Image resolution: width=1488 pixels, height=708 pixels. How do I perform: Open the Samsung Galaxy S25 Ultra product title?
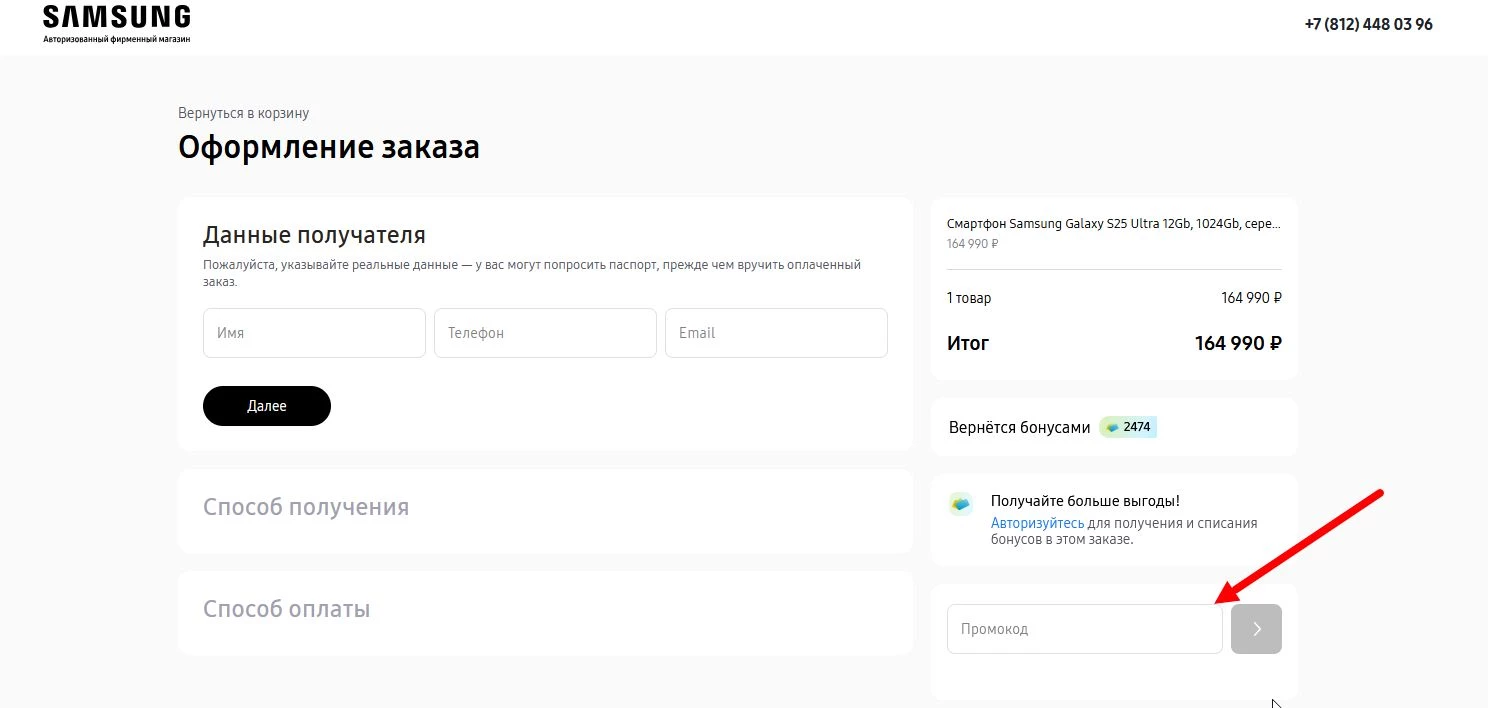coord(1113,224)
